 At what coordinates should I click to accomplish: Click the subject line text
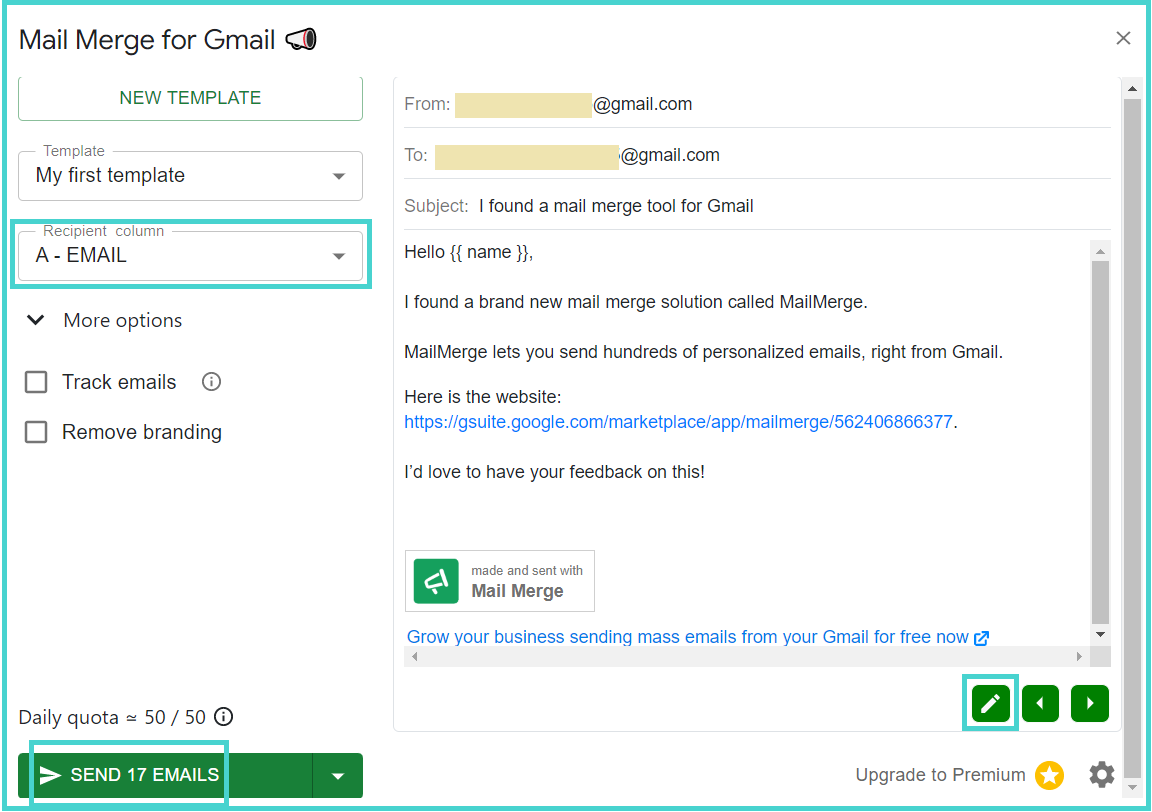pos(616,206)
